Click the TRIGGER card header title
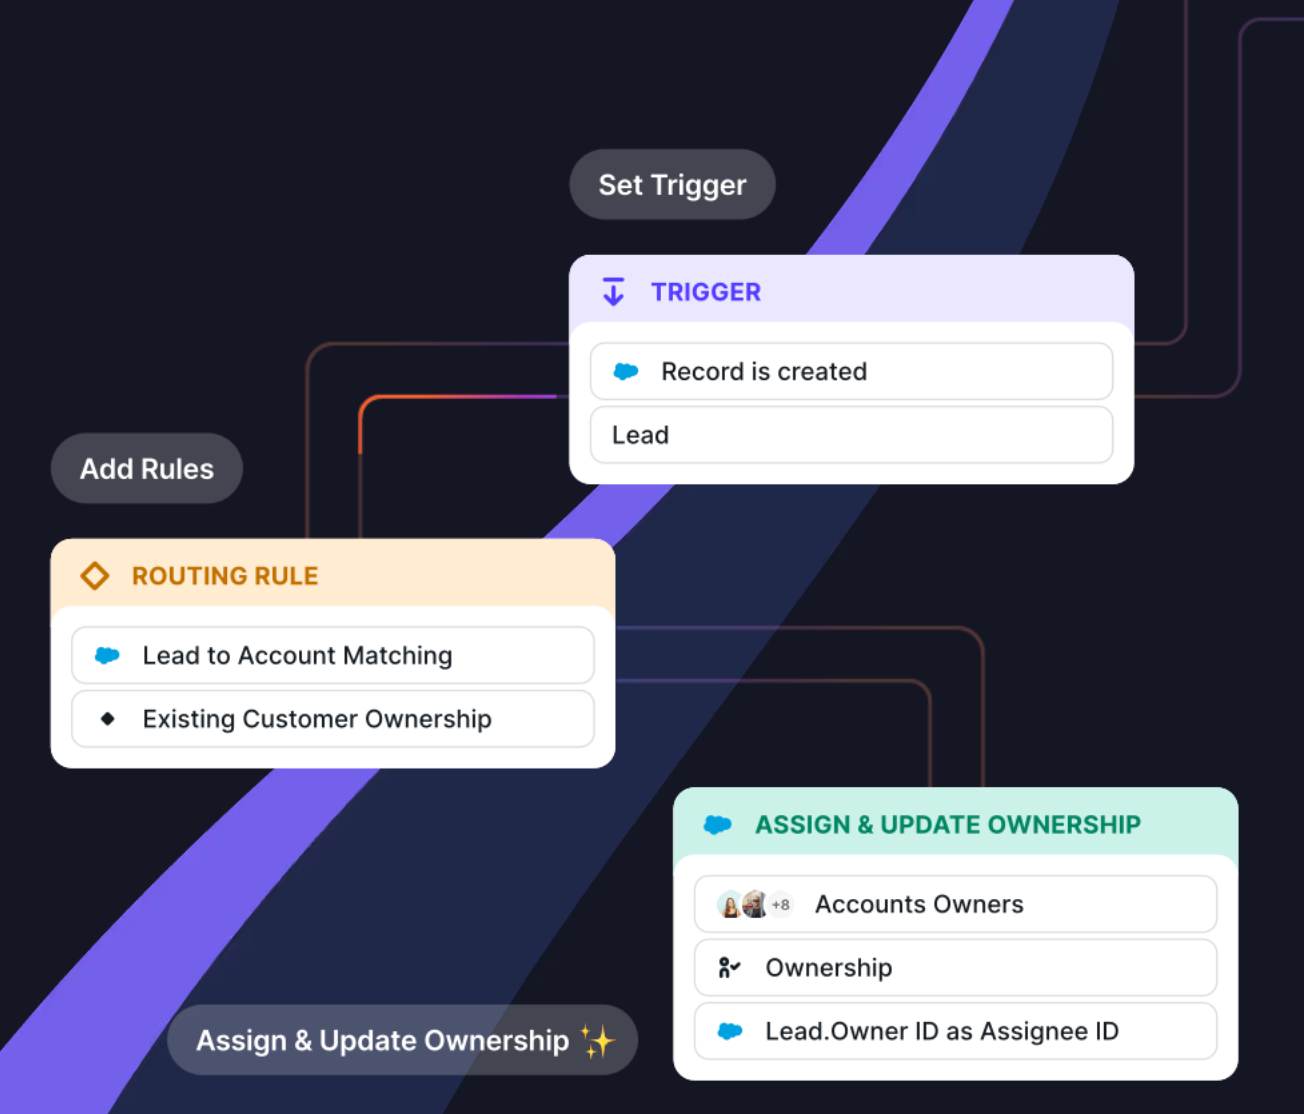The height and width of the screenshot is (1114, 1304). pos(706,292)
